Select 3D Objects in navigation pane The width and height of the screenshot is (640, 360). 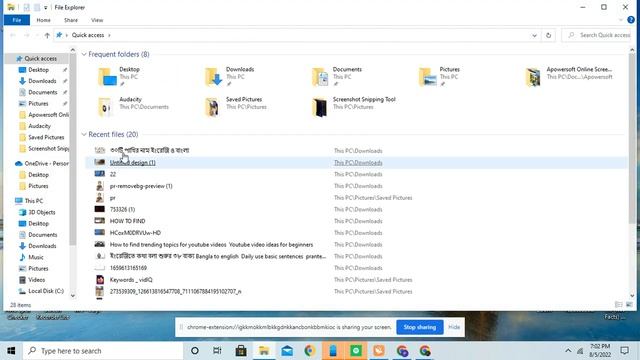point(38,212)
